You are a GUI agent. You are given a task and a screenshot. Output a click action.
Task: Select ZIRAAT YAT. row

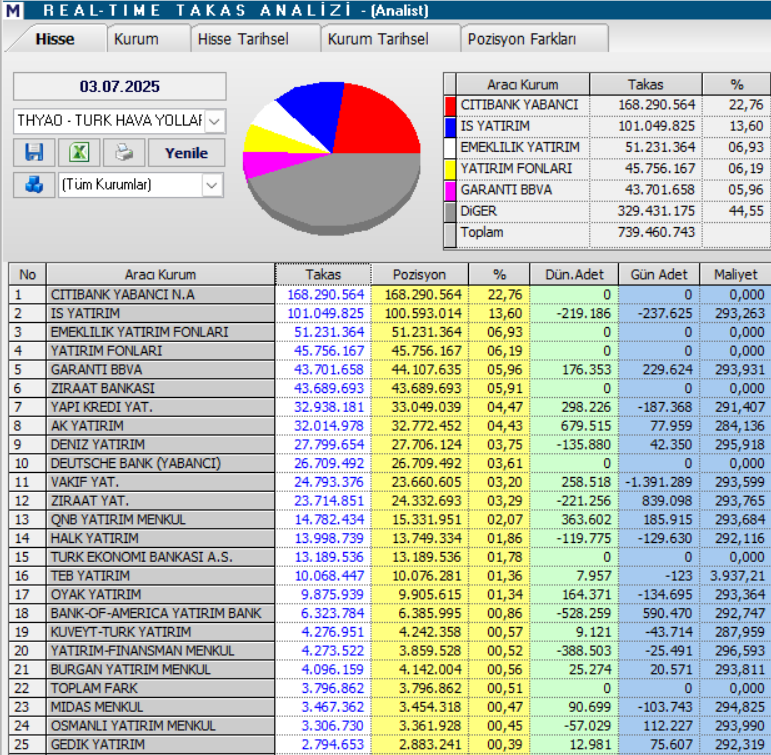click(390, 500)
